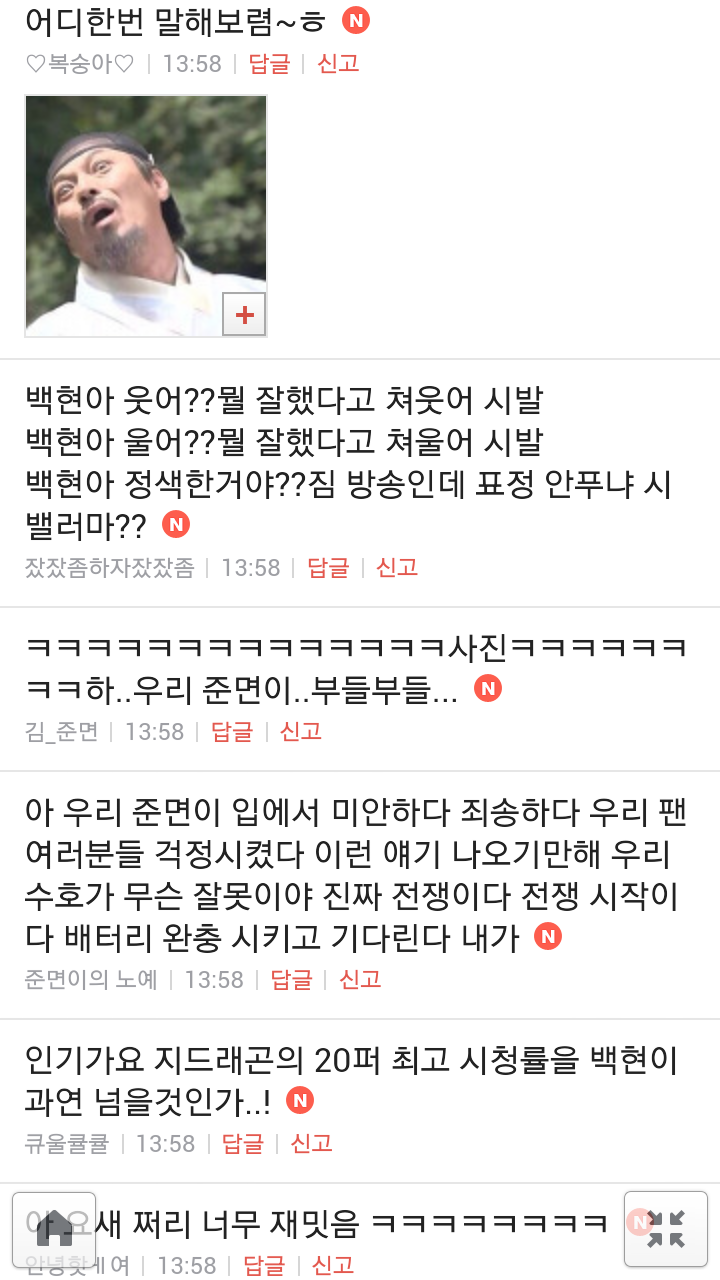
Task: Reply (답글) to 잤잤좀하자잤잤좀 comment
Action: pyautogui.click(x=328, y=568)
